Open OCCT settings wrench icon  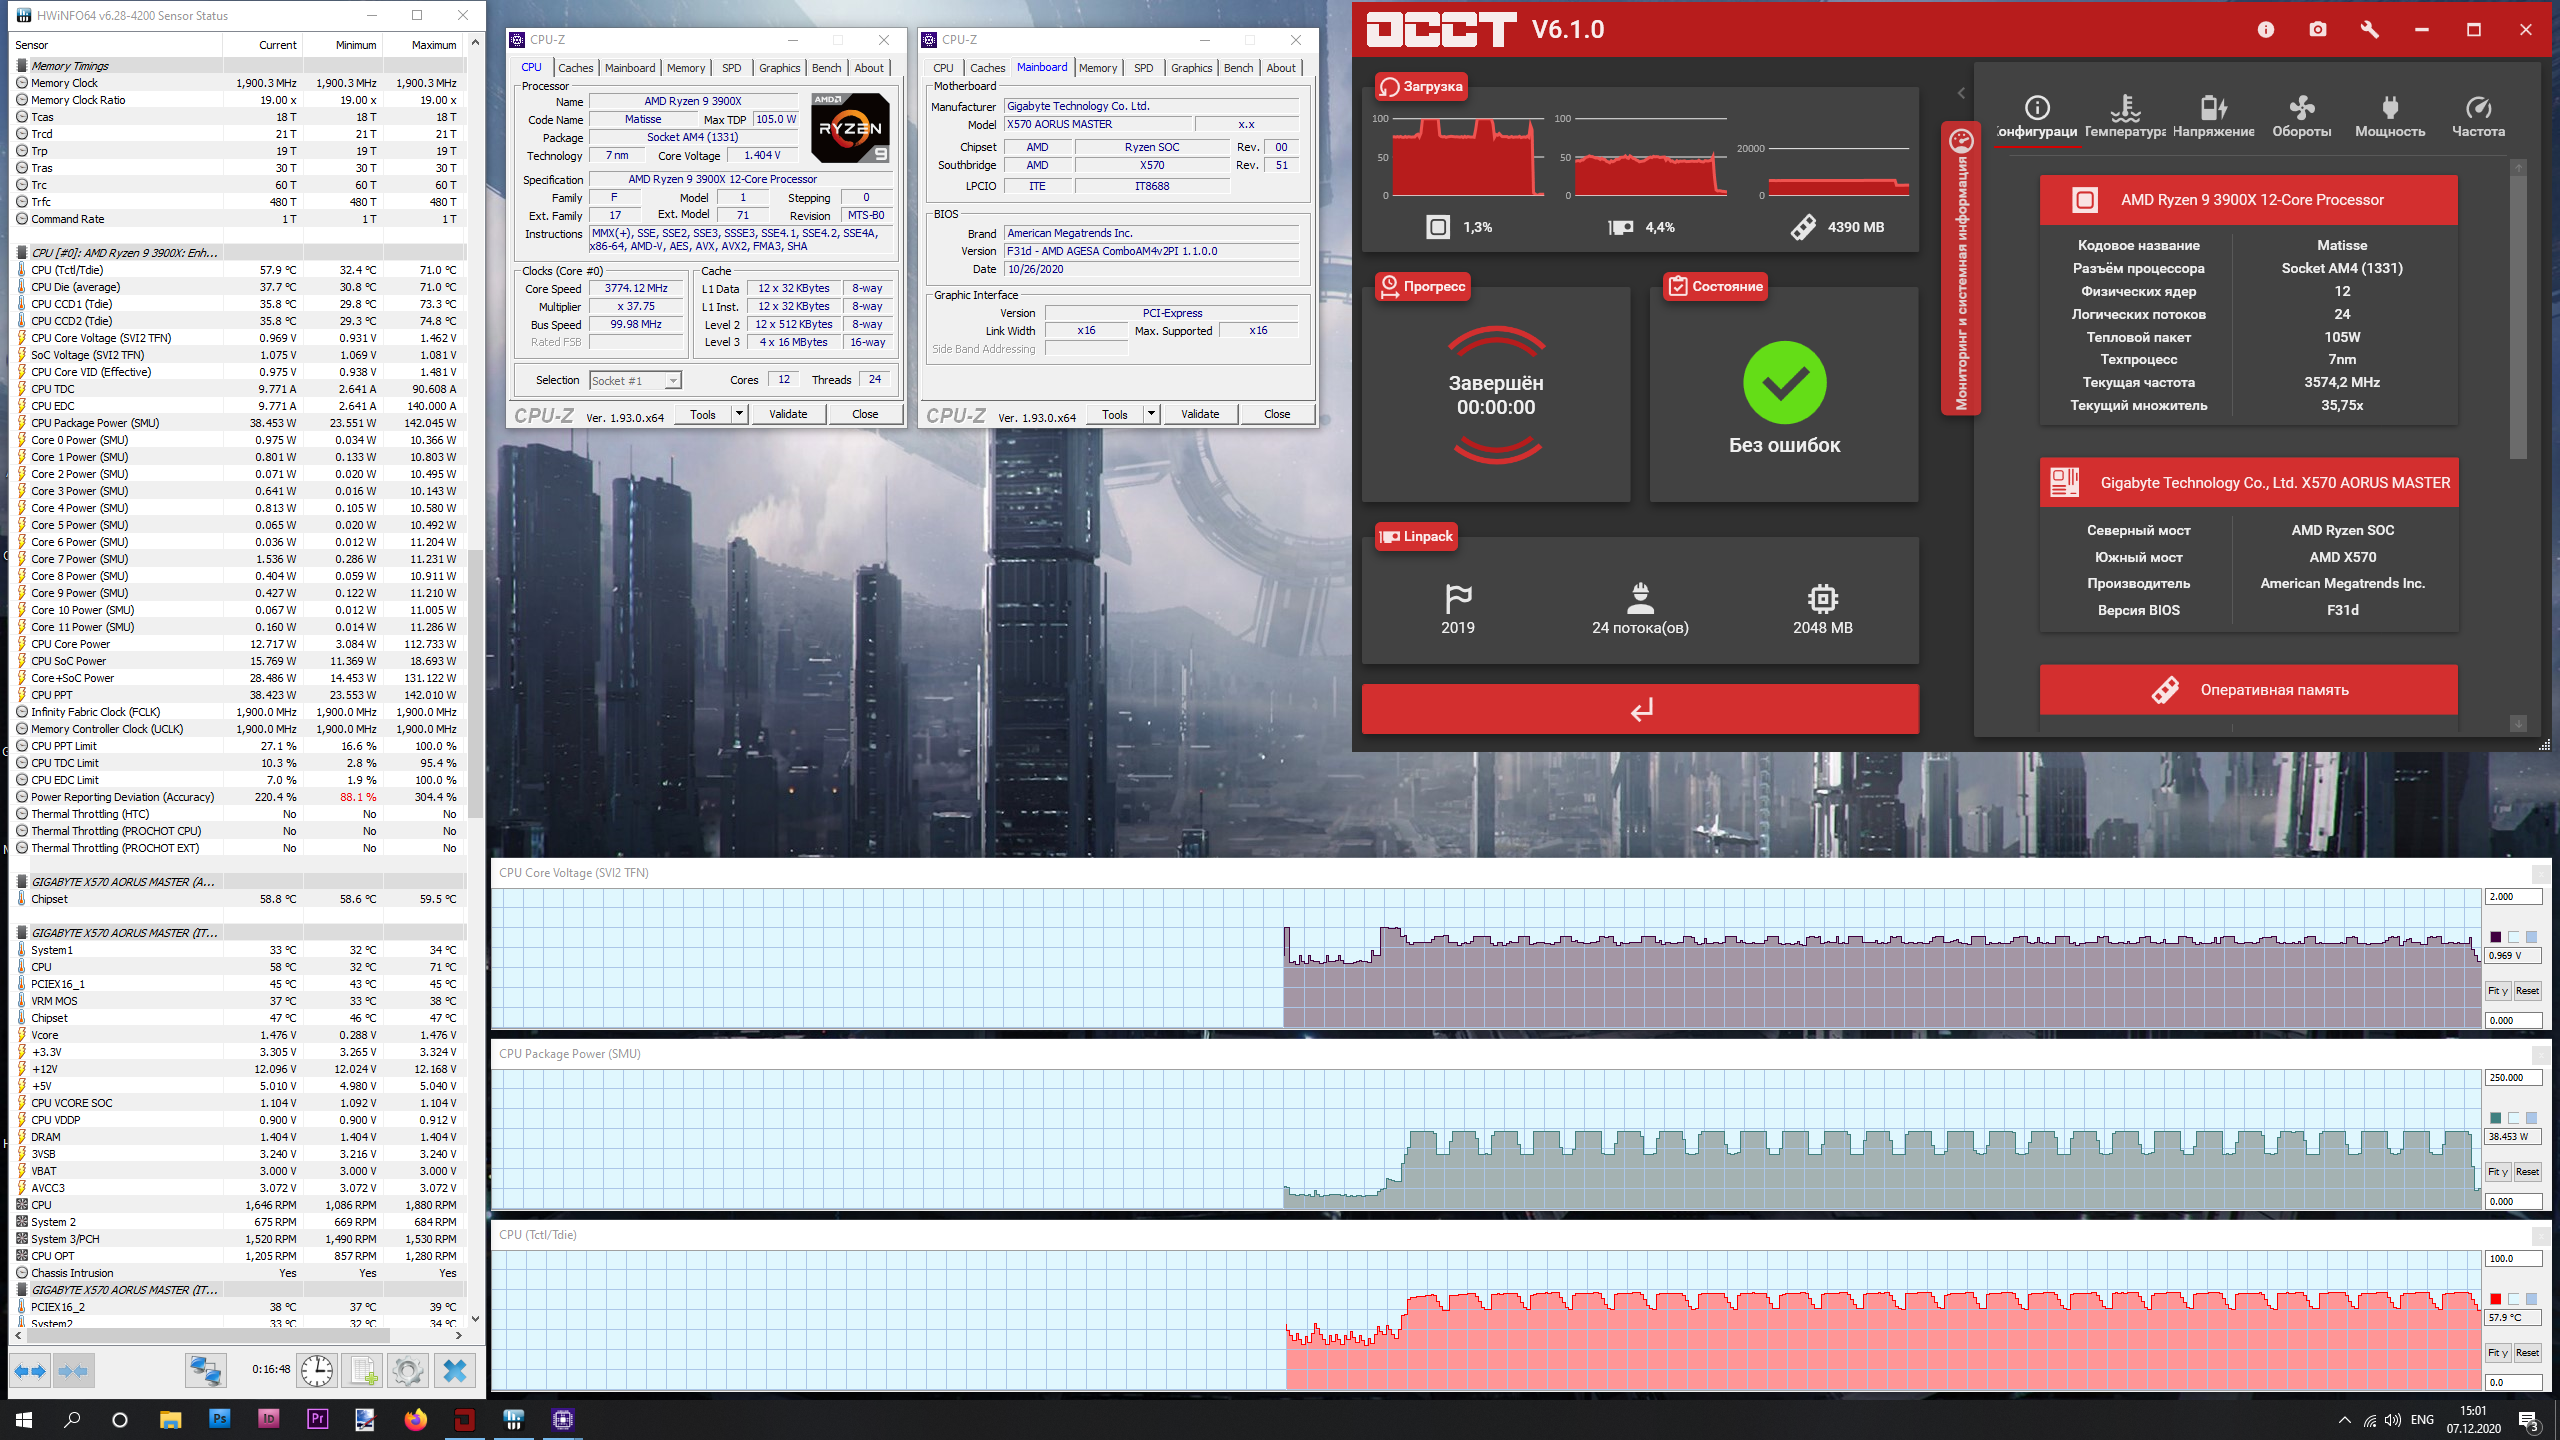coord(2369,30)
